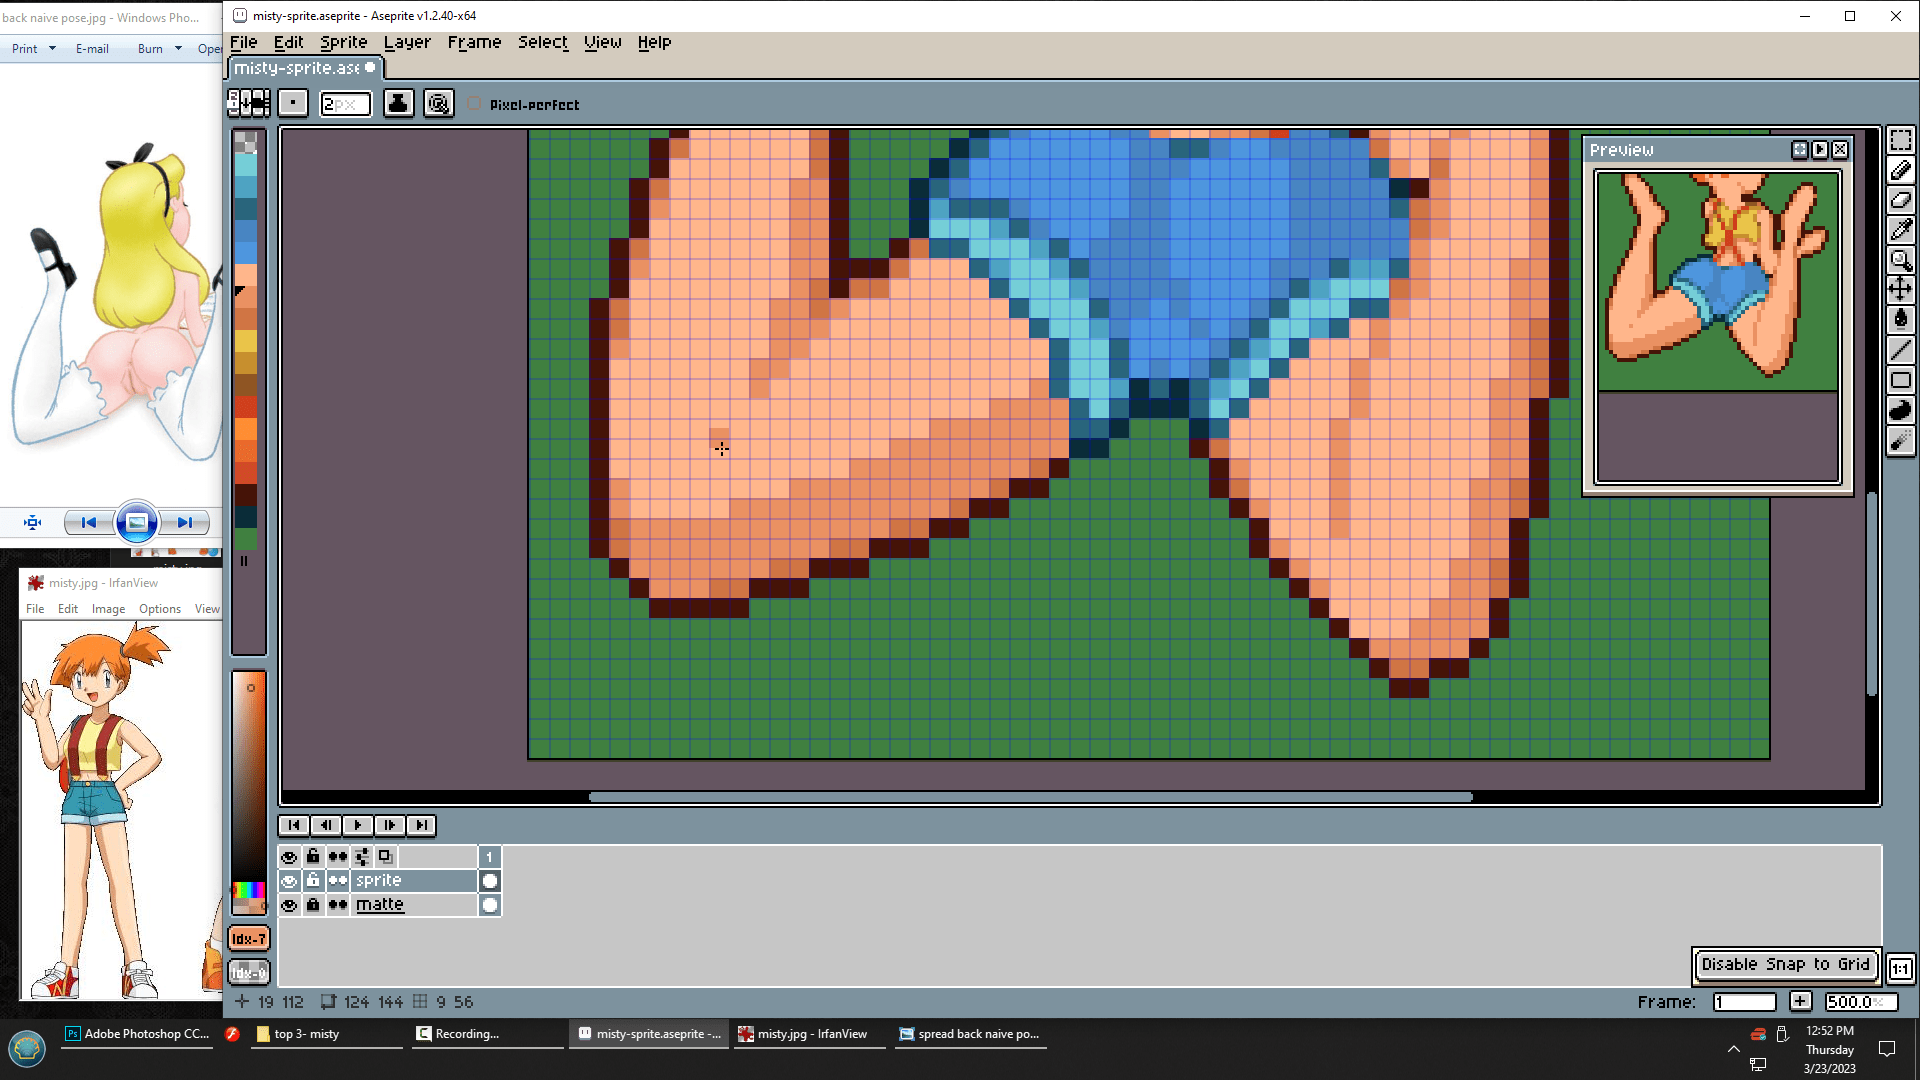This screenshot has width=1920, height=1080.
Task: Select the Line tool
Action: tap(1900, 350)
